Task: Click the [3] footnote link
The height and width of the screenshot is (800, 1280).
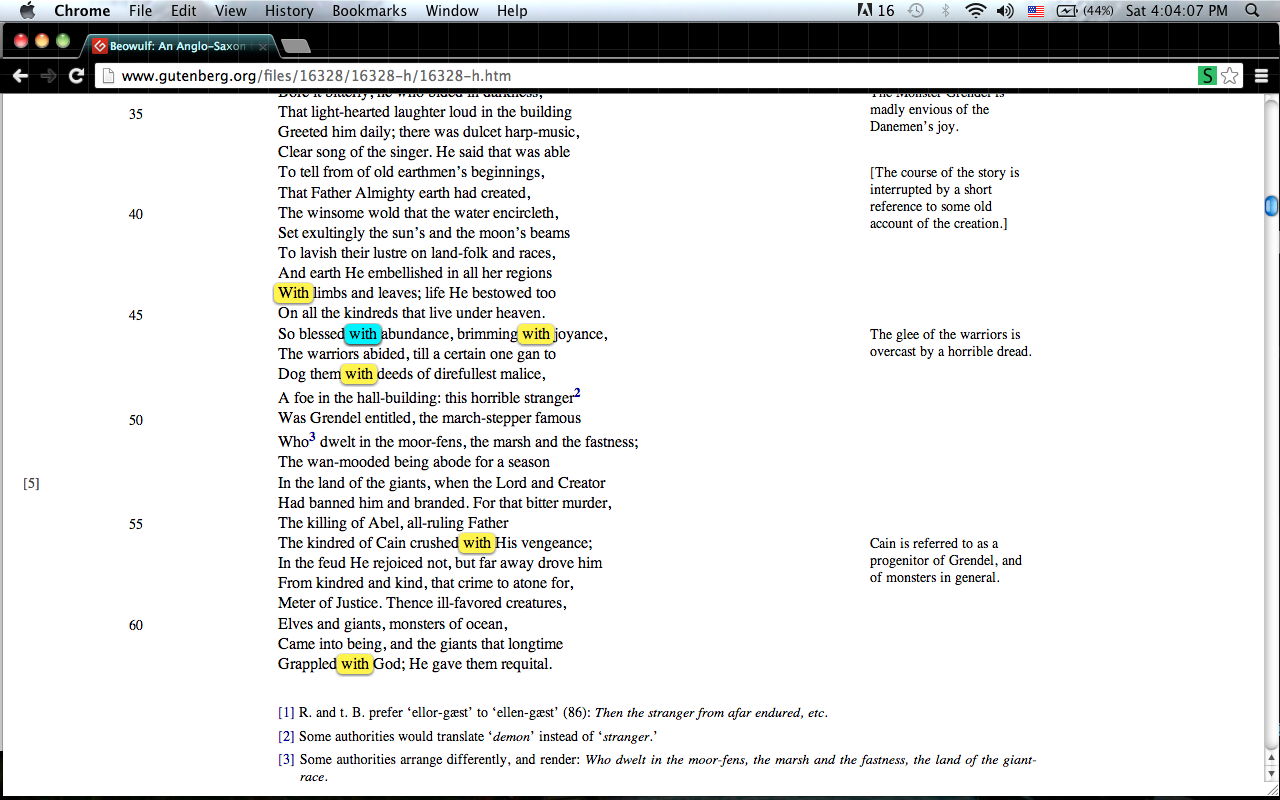Action: (x=286, y=759)
